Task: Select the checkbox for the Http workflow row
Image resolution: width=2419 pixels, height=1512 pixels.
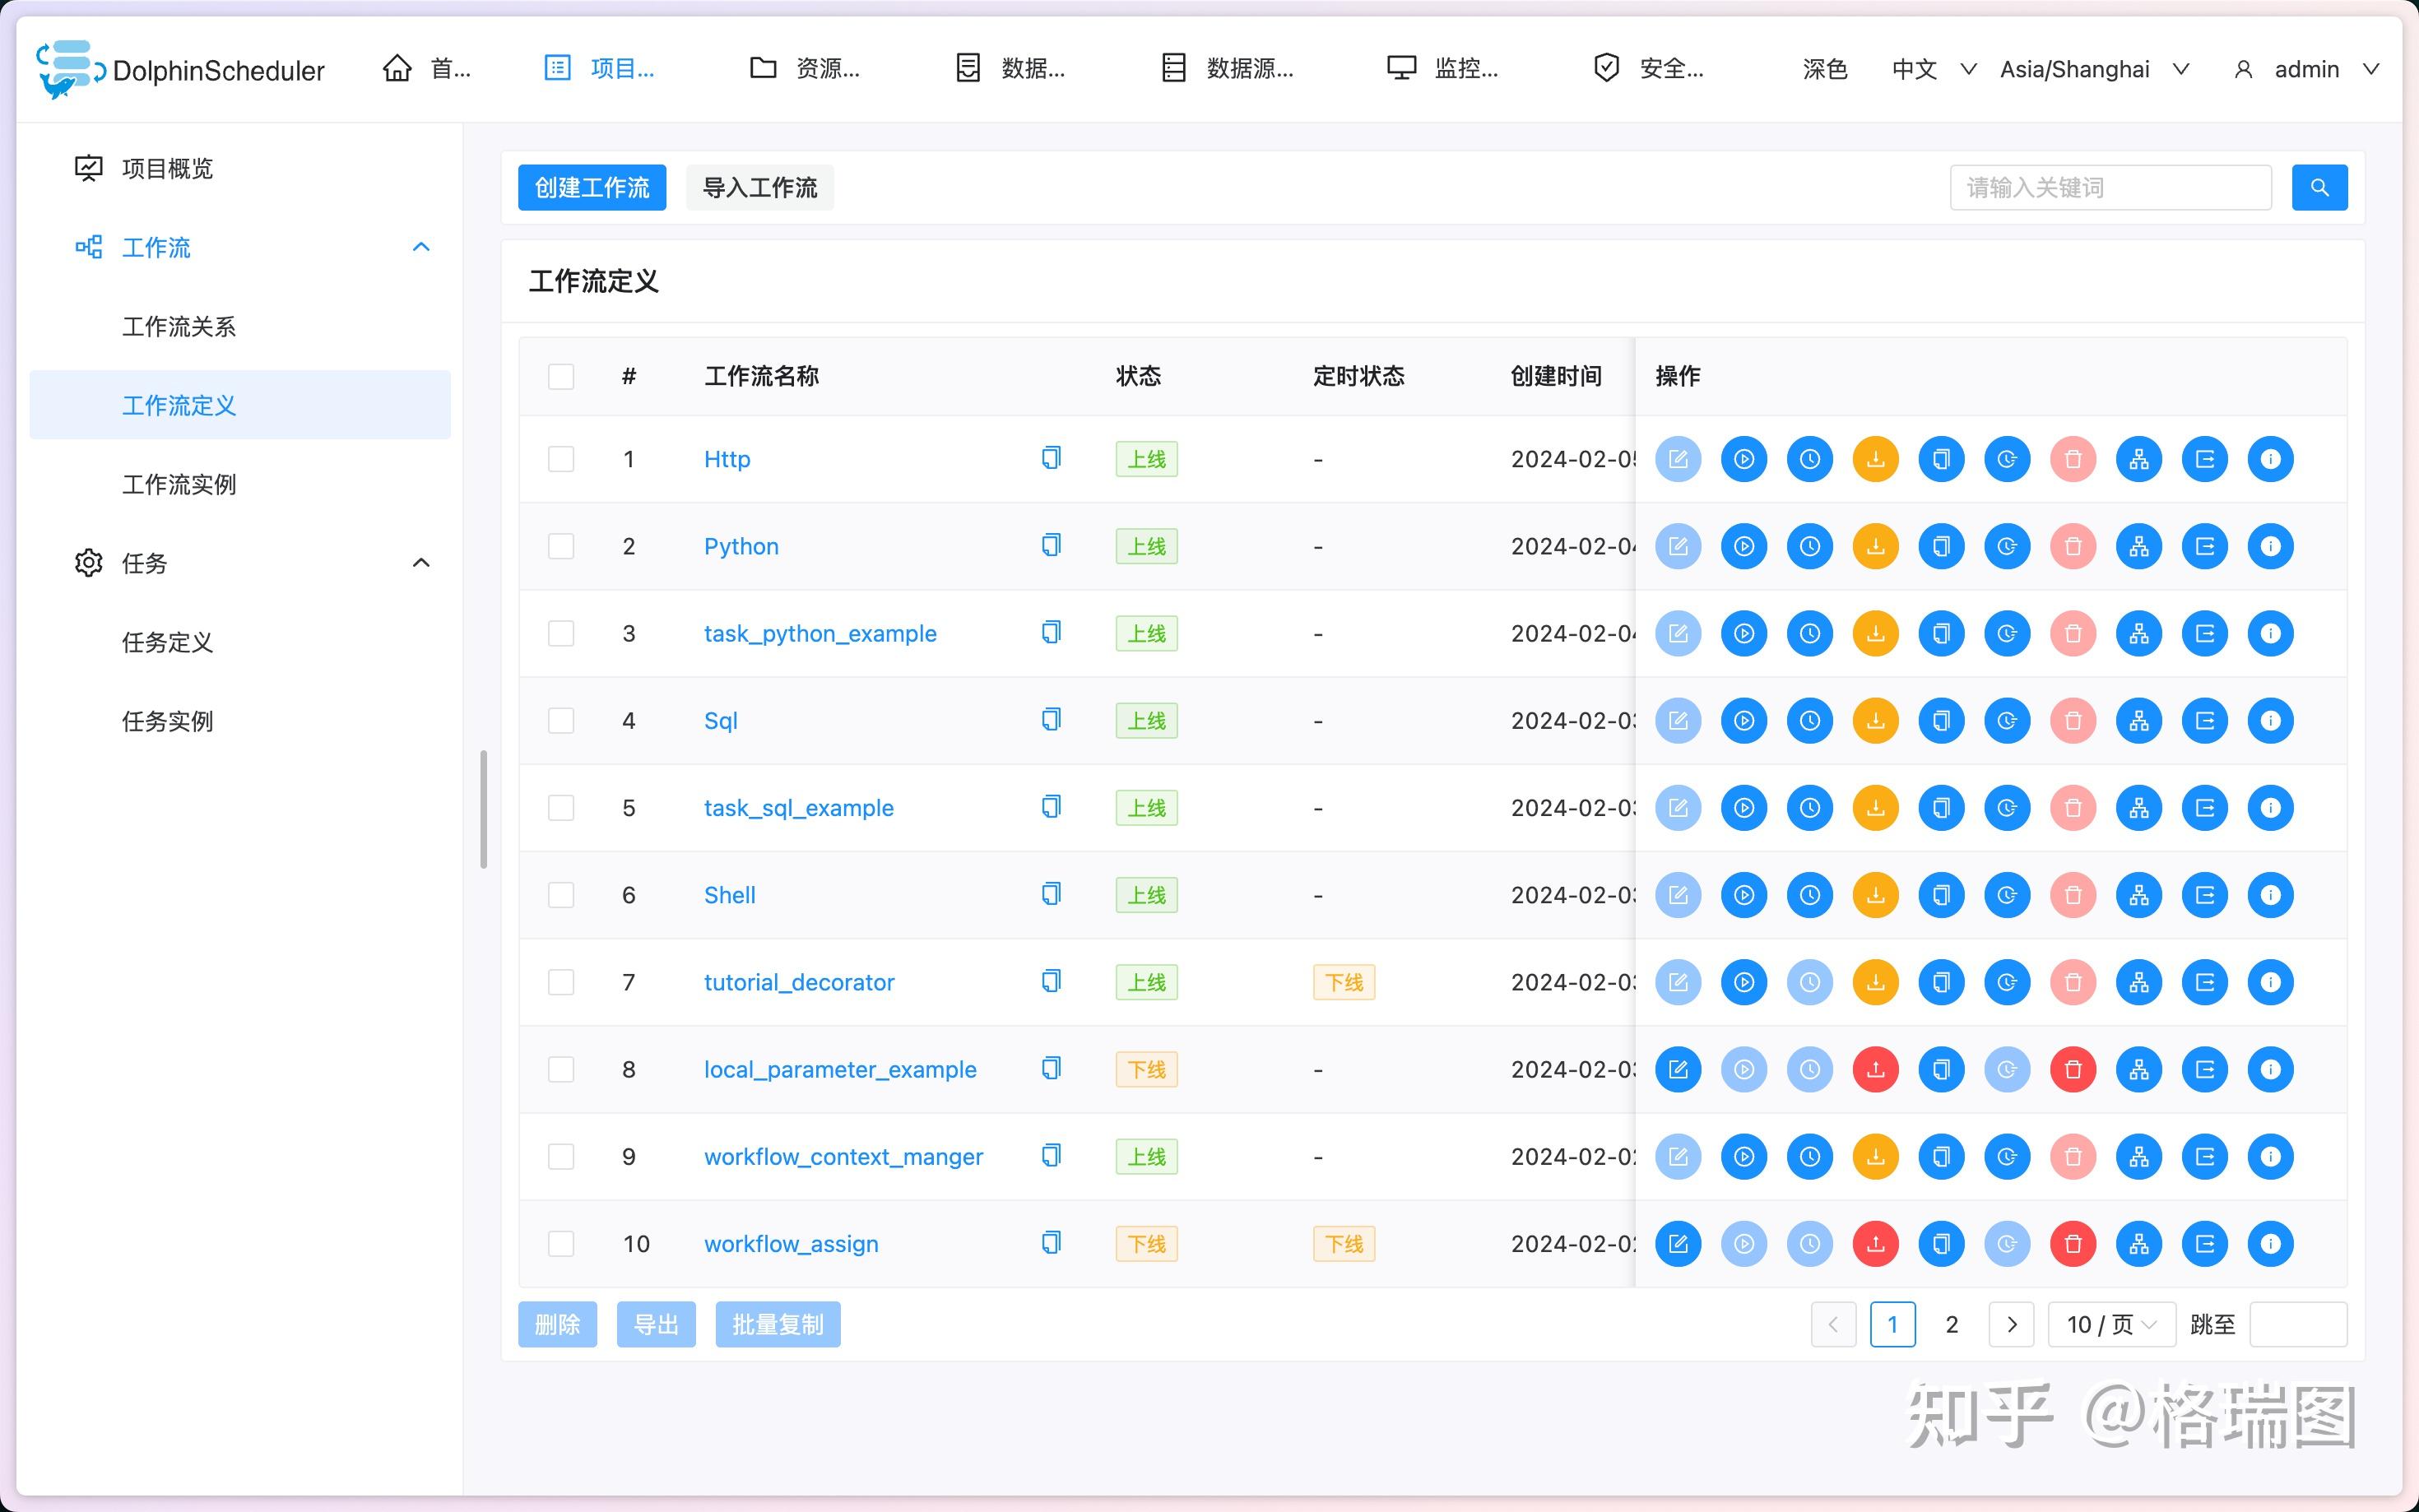Action: coord(561,459)
